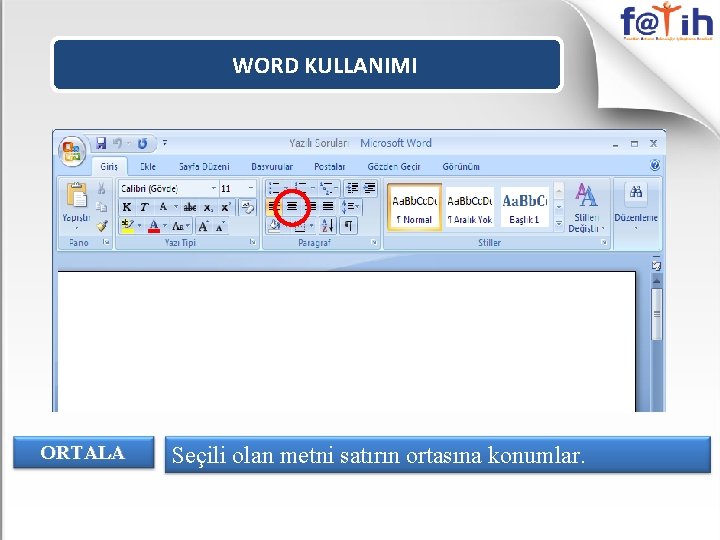Open the Calibri (Gövde) font name dropdown
This screenshot has height=540, width=720.
click(214, 188)
